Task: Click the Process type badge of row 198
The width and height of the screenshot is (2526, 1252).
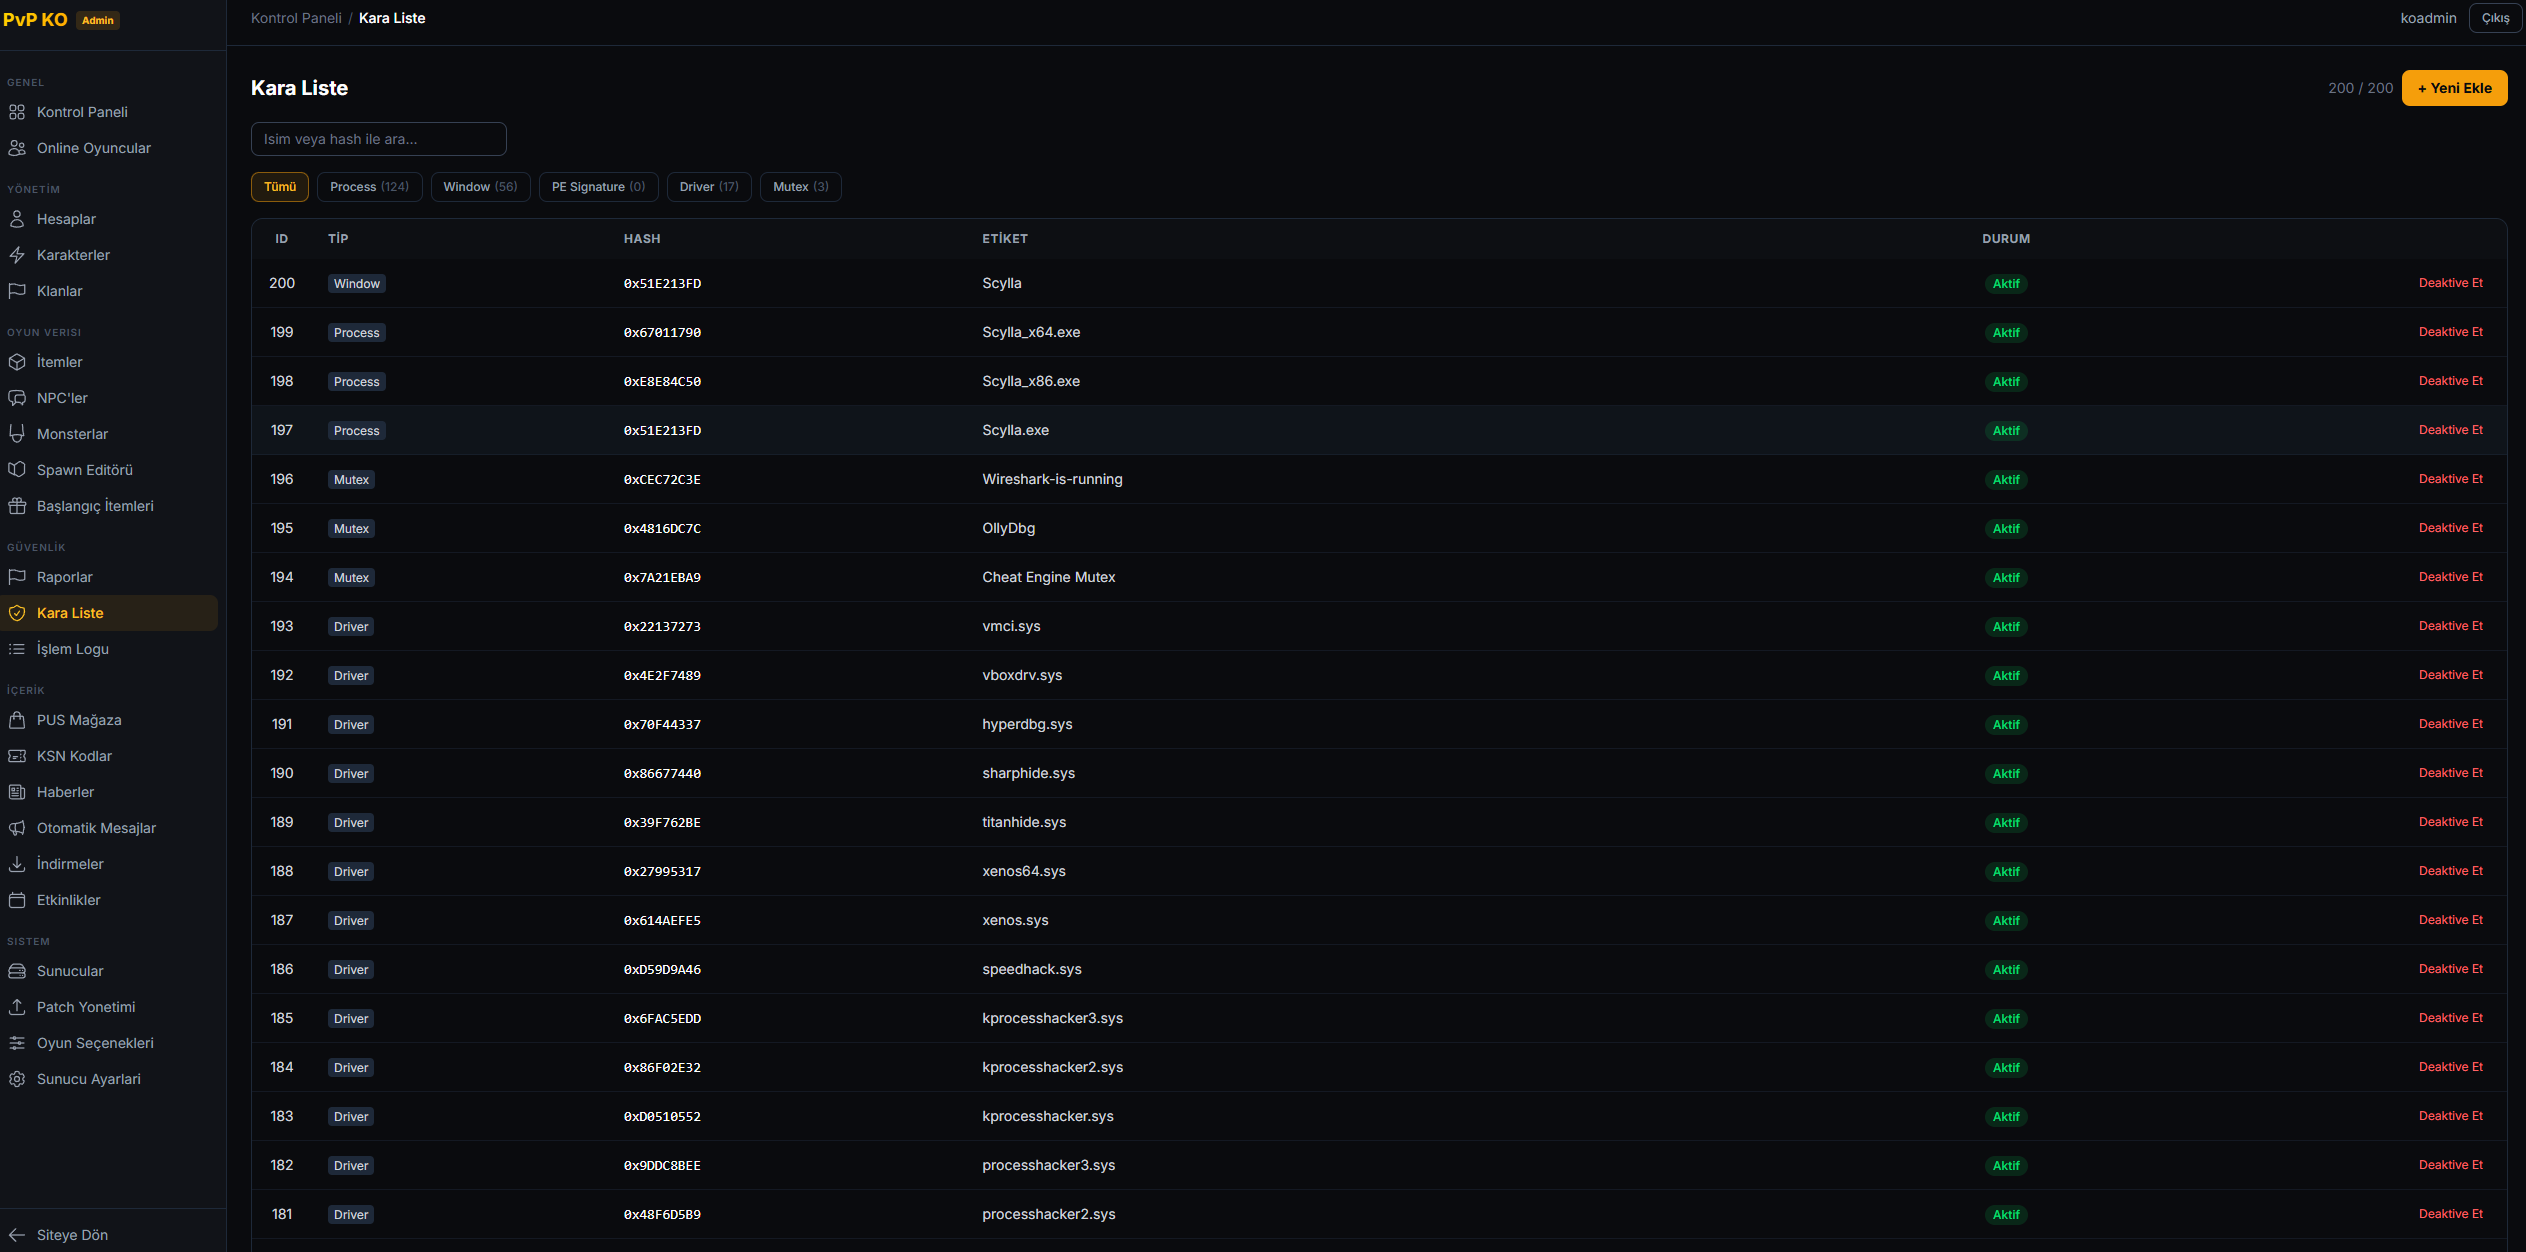Action: 357,382
